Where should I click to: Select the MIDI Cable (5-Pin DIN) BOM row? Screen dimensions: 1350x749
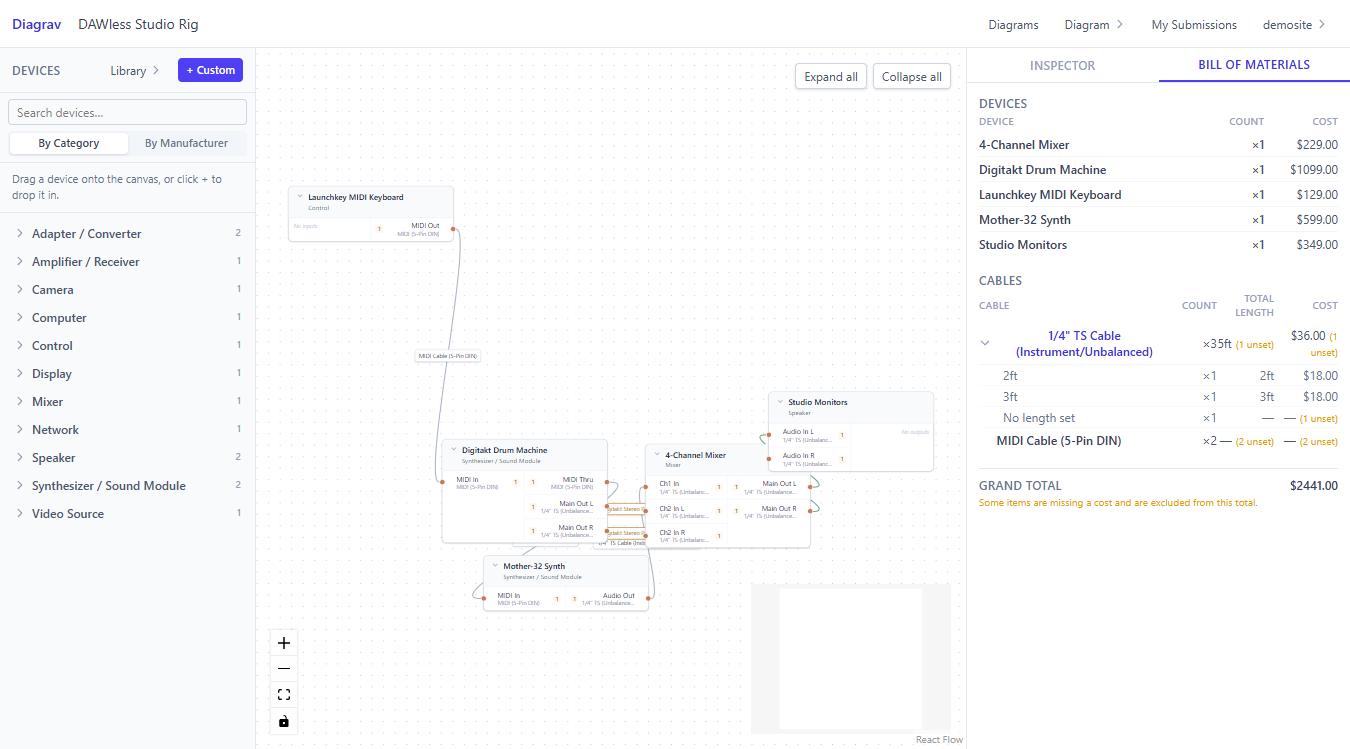pos(1158,441)
